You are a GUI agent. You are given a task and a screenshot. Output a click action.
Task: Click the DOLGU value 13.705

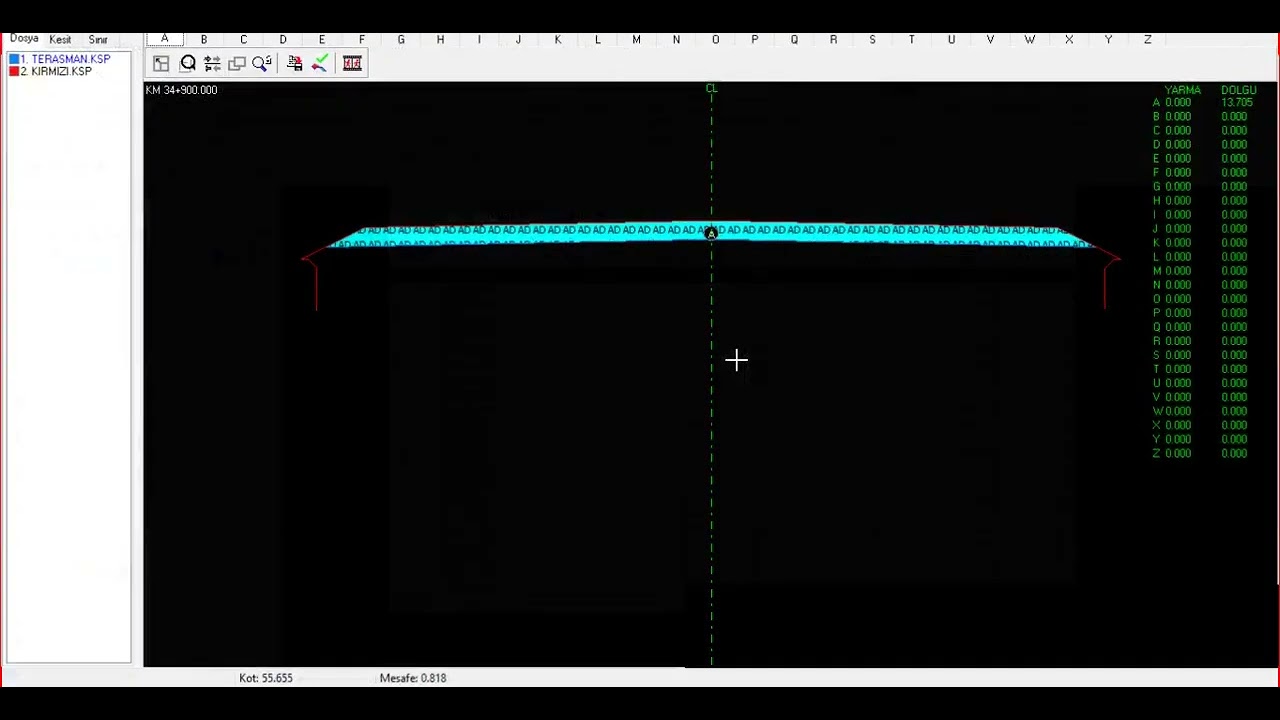click(x=1237, y=103)
